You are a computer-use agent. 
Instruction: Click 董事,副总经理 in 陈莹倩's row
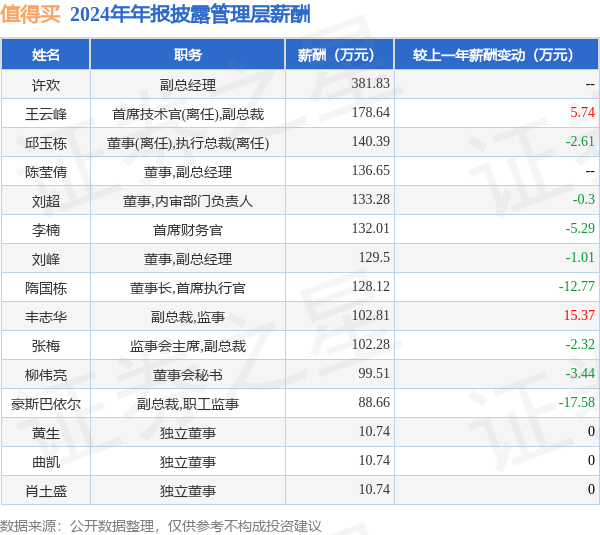[188, 172]
